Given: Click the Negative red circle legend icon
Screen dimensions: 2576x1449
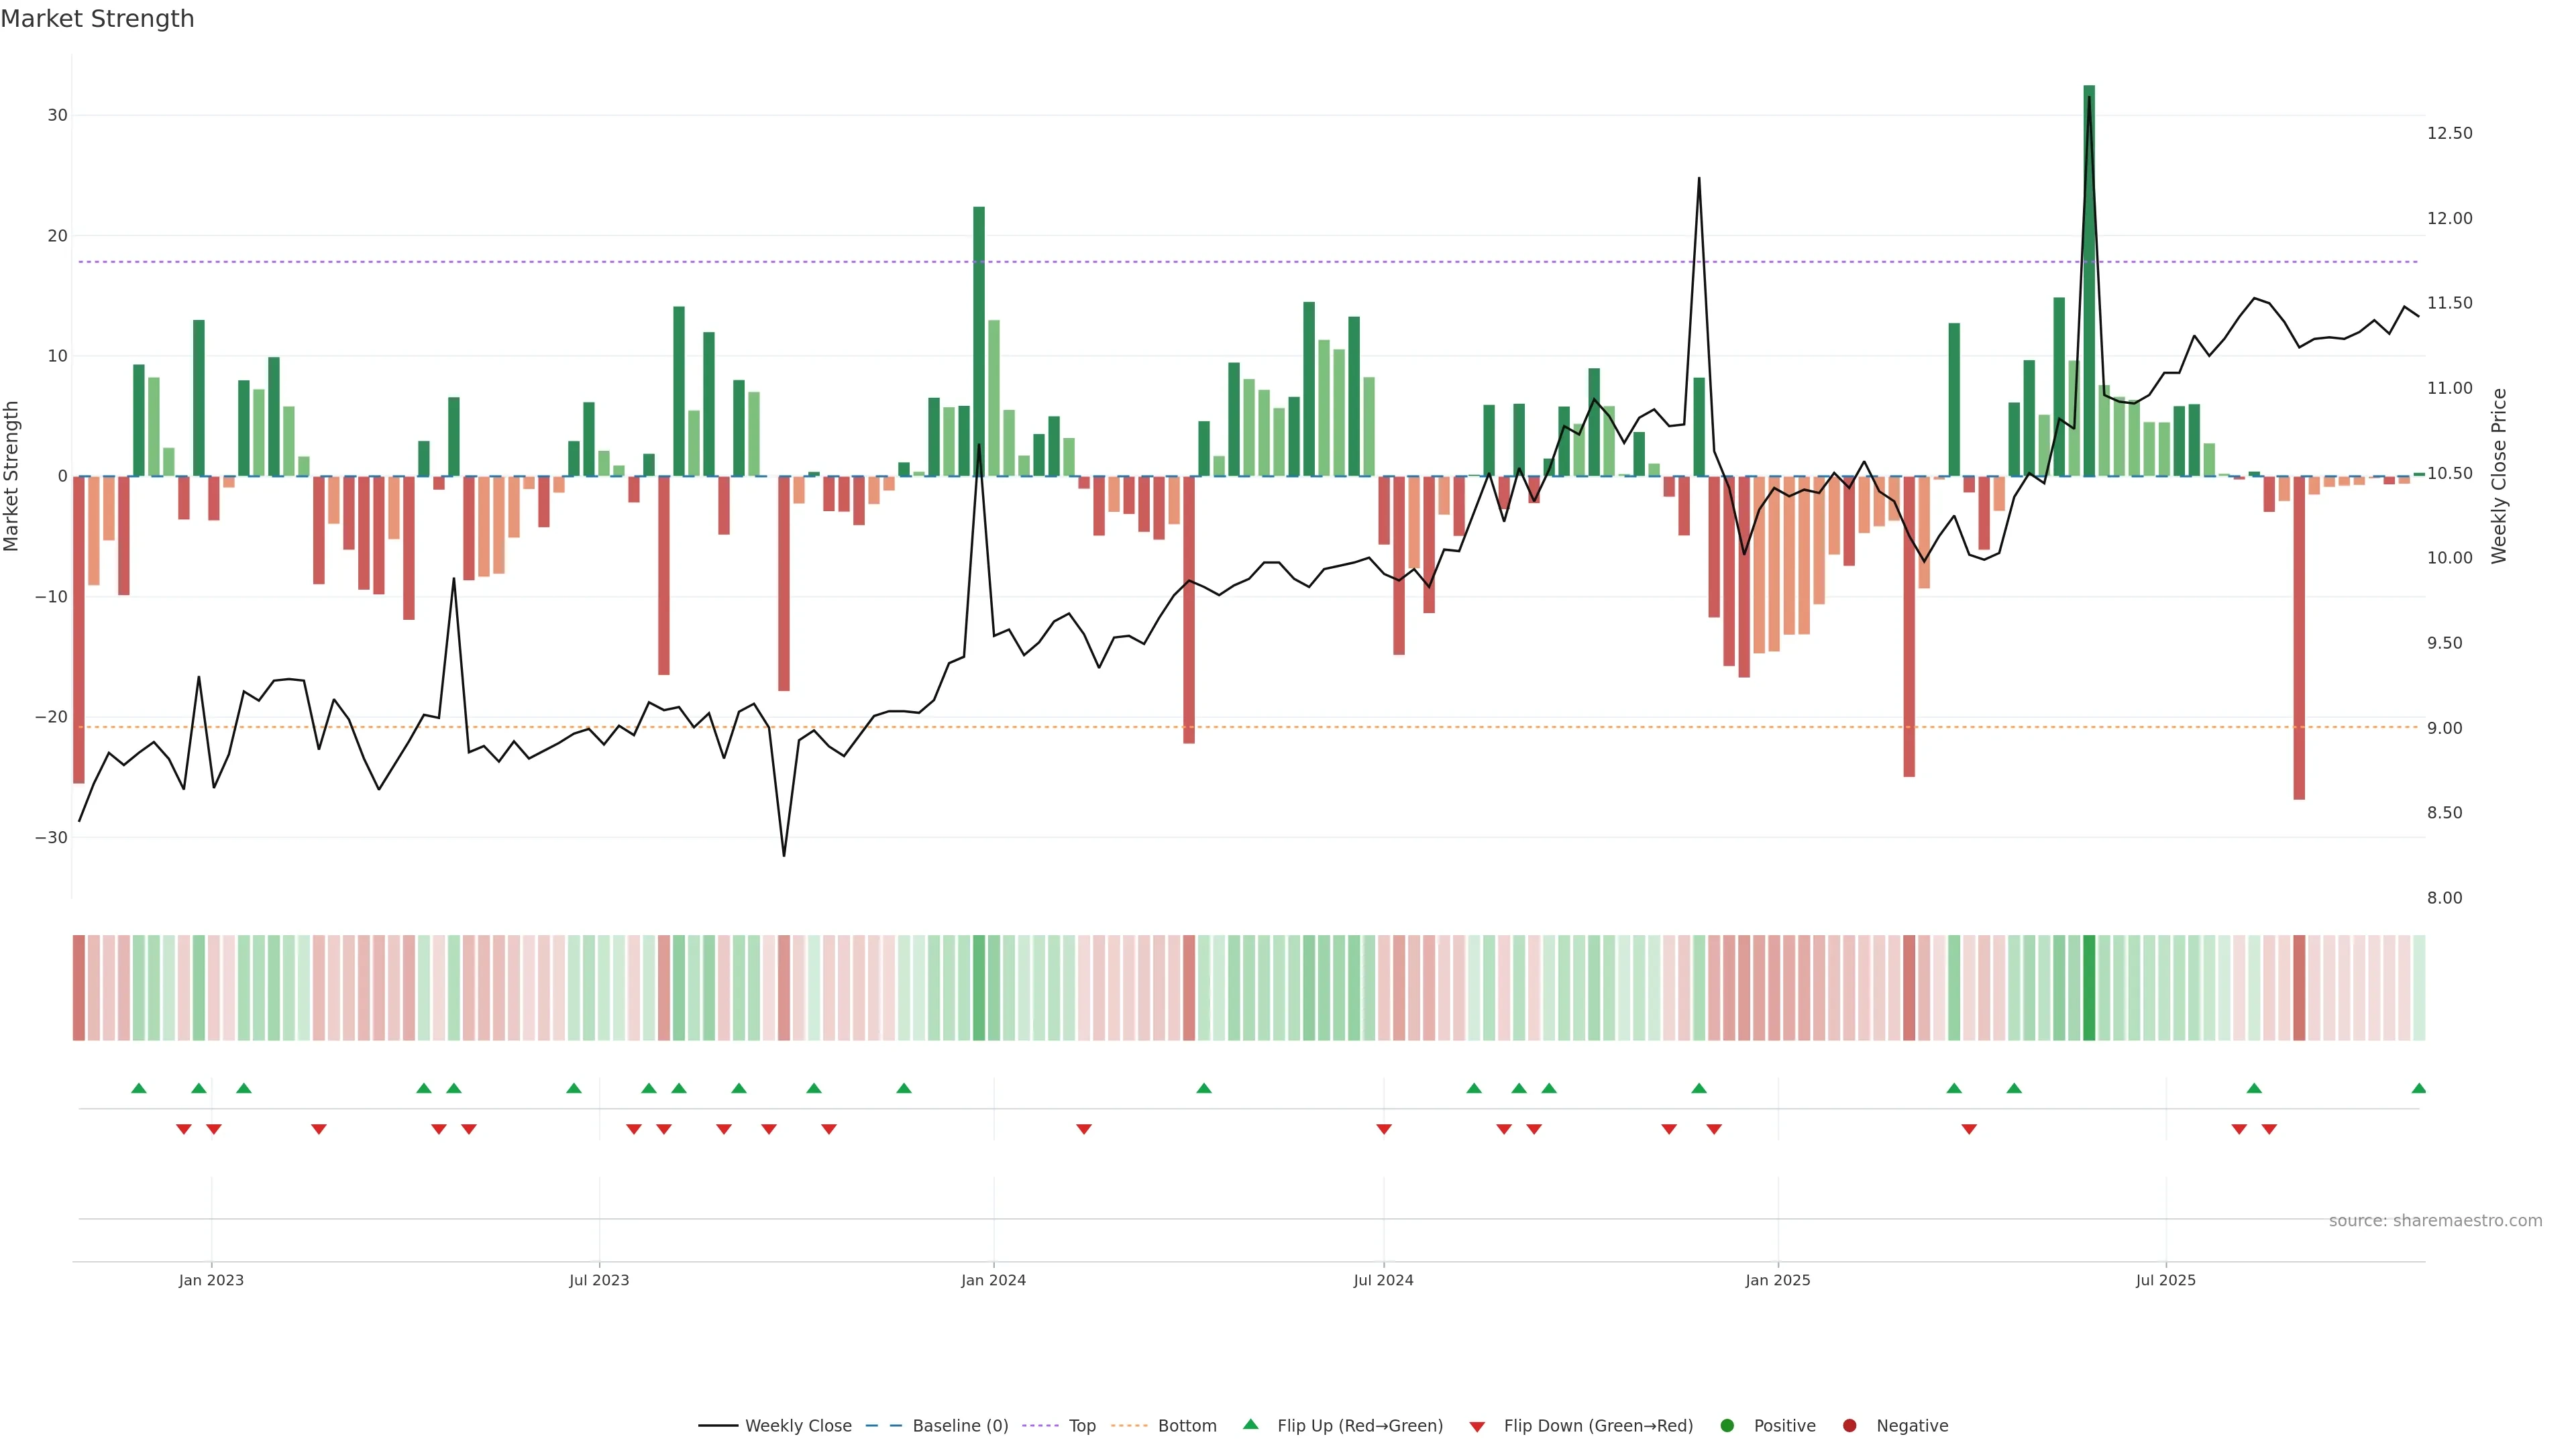Looking at the screenshot, I should (x=1849, y=1426).
